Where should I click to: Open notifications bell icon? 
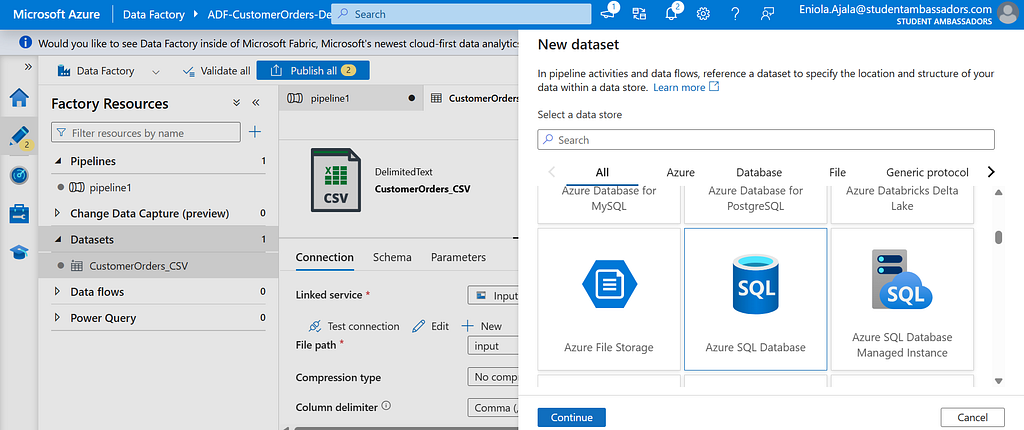[x=671, y=14]
